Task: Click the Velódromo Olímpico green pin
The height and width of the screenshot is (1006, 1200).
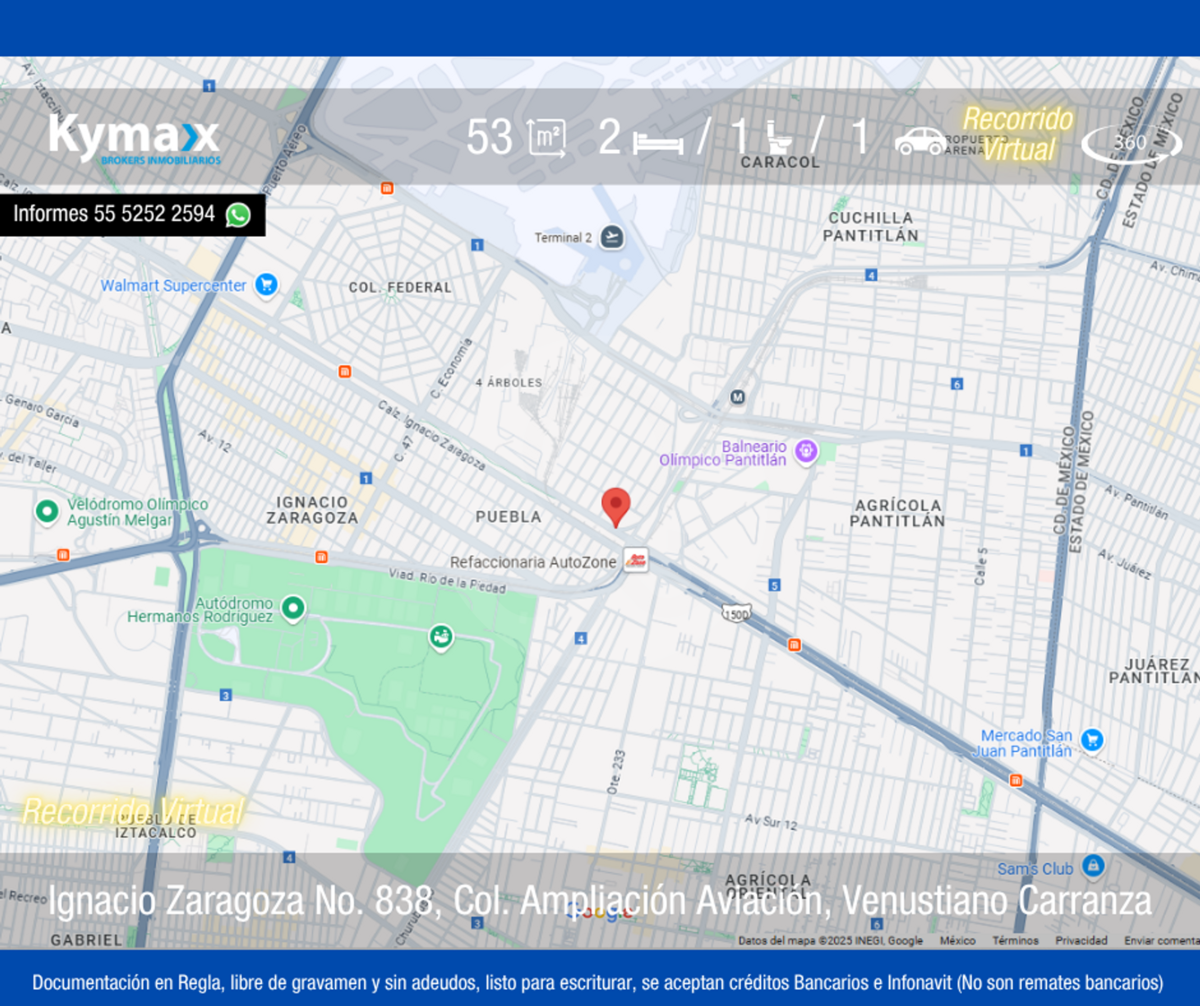Action: (x=45, y=512)
